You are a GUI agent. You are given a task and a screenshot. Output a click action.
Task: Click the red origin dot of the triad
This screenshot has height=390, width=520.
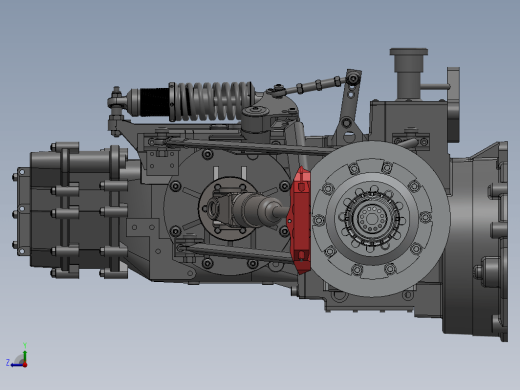(x=25, y=365)
